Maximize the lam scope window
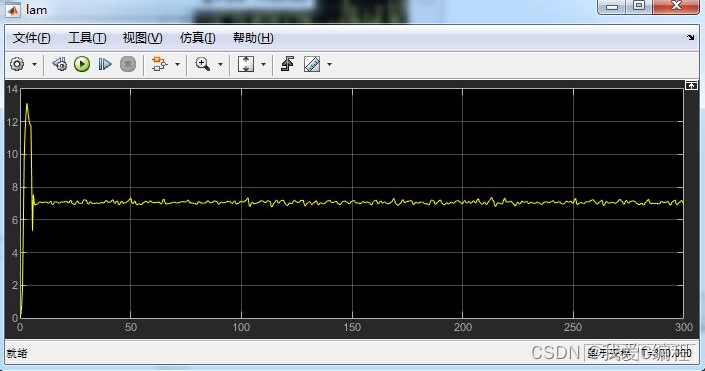Screen dimensions: 705x371 coord(639,6)
